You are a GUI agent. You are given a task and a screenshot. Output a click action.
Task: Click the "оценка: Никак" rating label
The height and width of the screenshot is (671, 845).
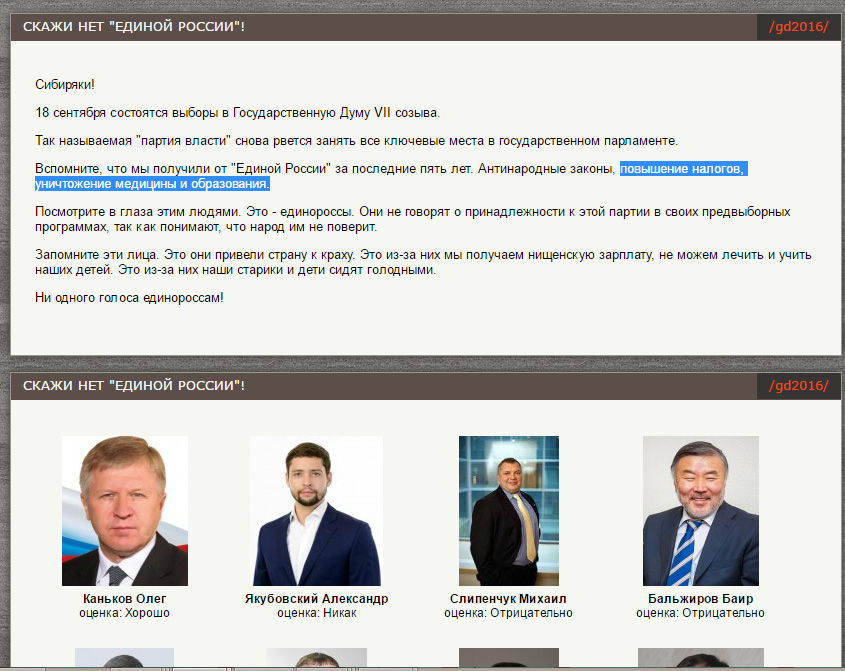coord(316,613)
